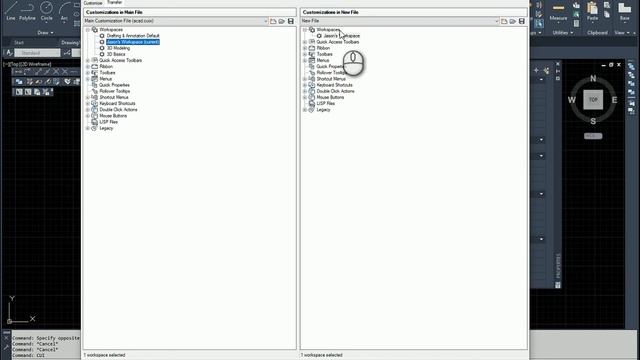This screenshot has height=360, width=640.
Task: Expand Double Click Actions in Main File tree
Action: 88,110
